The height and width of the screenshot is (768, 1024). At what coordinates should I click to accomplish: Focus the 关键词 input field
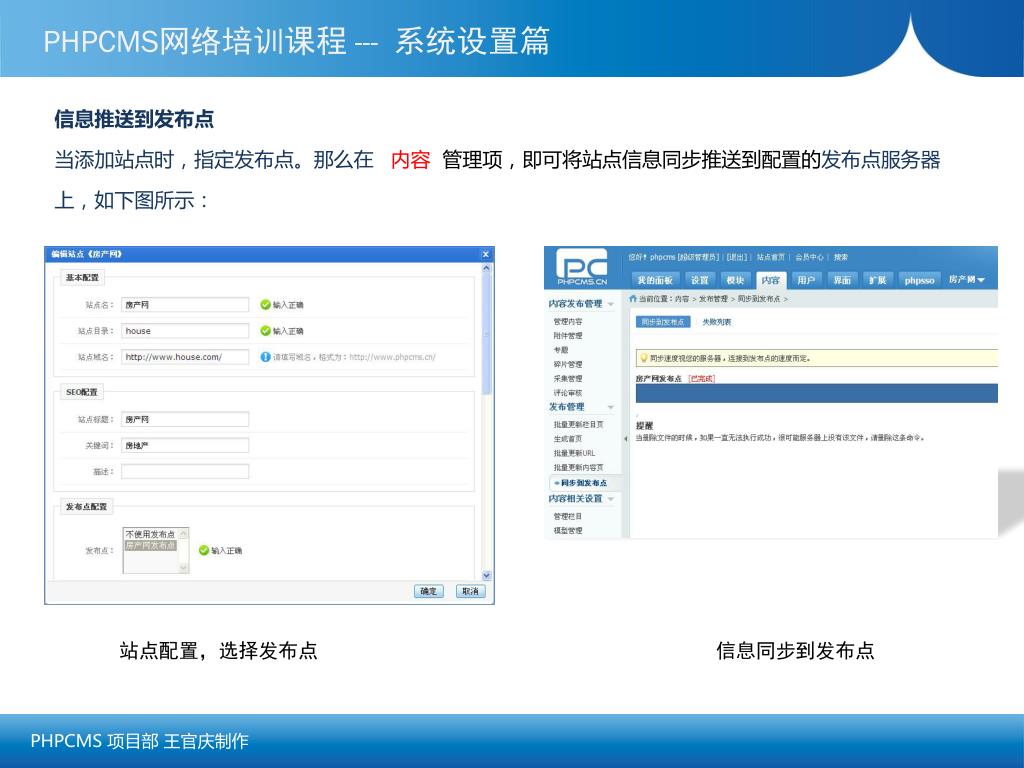[185, 445]
